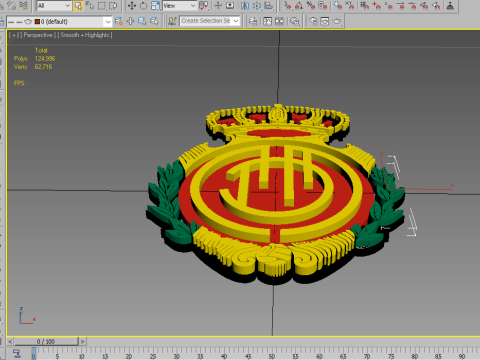Screen dimensions: 480x360
Task: Open the All selection filter dropdown
Action: 54,6
